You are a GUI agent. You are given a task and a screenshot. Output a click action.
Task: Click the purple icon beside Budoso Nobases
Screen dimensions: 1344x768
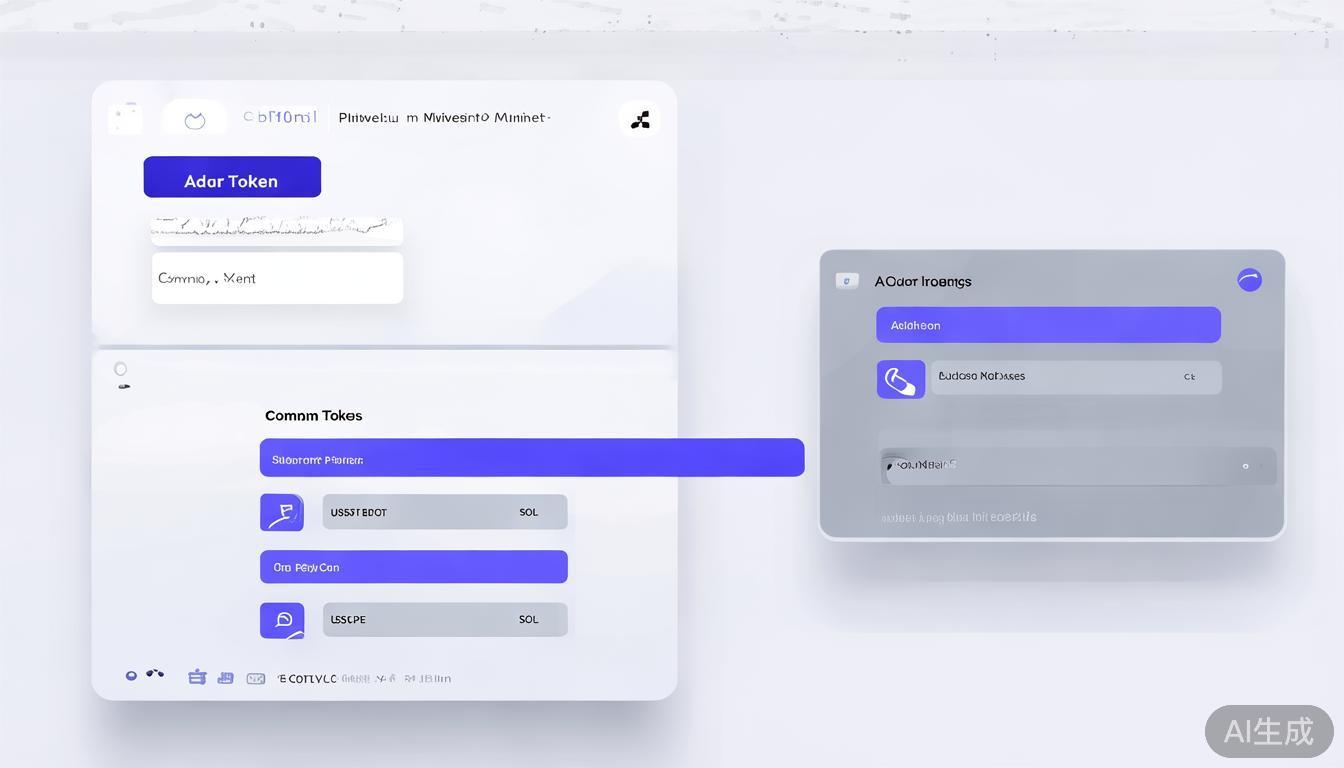[x=900, y=379]
